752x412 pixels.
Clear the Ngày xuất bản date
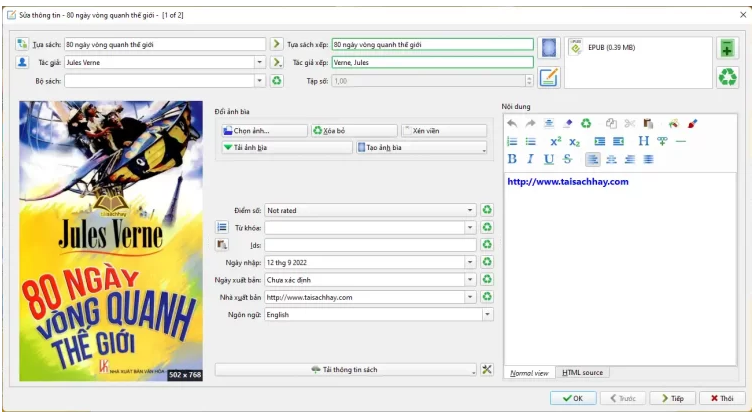point(487,279)
